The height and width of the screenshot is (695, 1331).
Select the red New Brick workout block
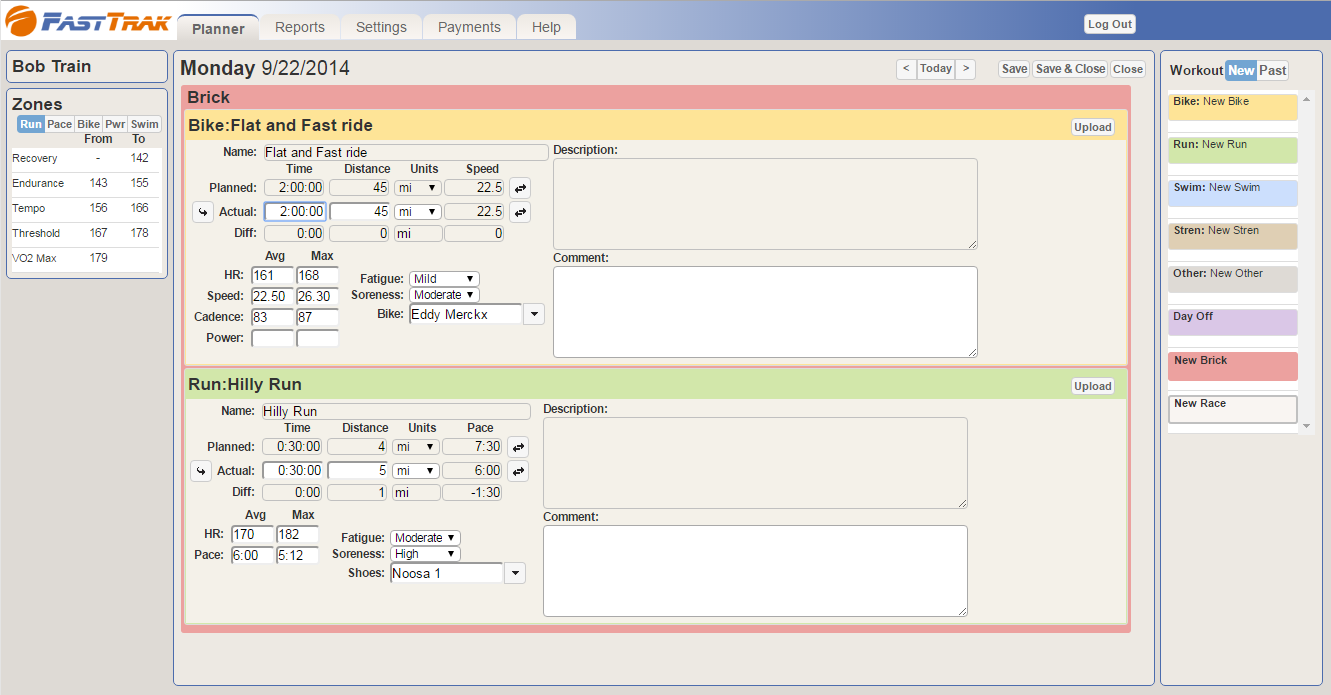click(x=1232, y=366)
